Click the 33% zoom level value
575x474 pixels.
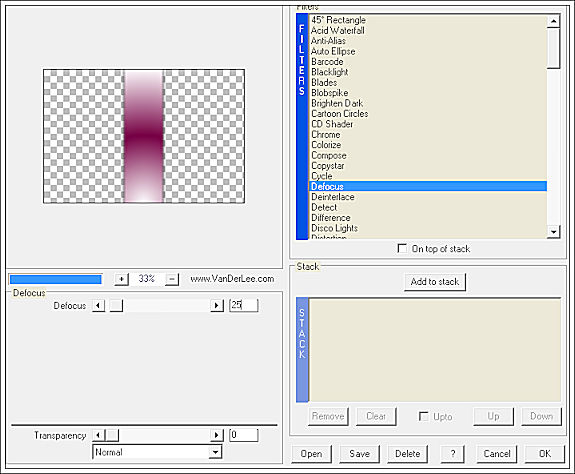pyautogui.click(x=146, y=279)
